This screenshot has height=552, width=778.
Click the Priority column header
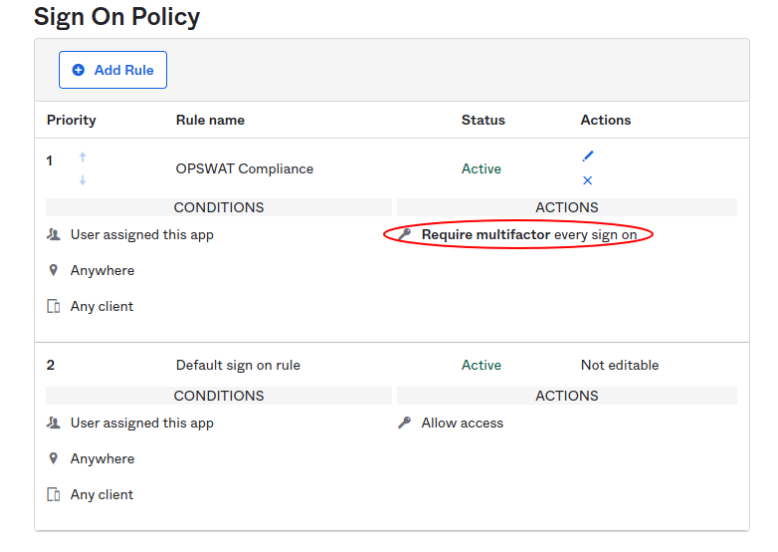(71, 120)
